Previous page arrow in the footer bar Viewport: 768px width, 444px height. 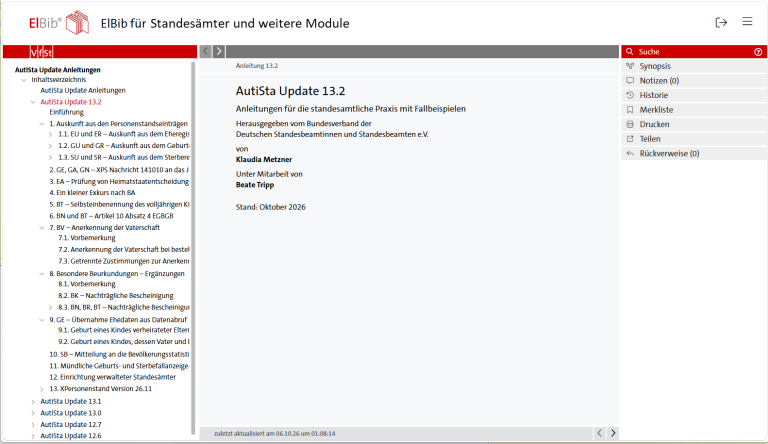coord(600,433)
